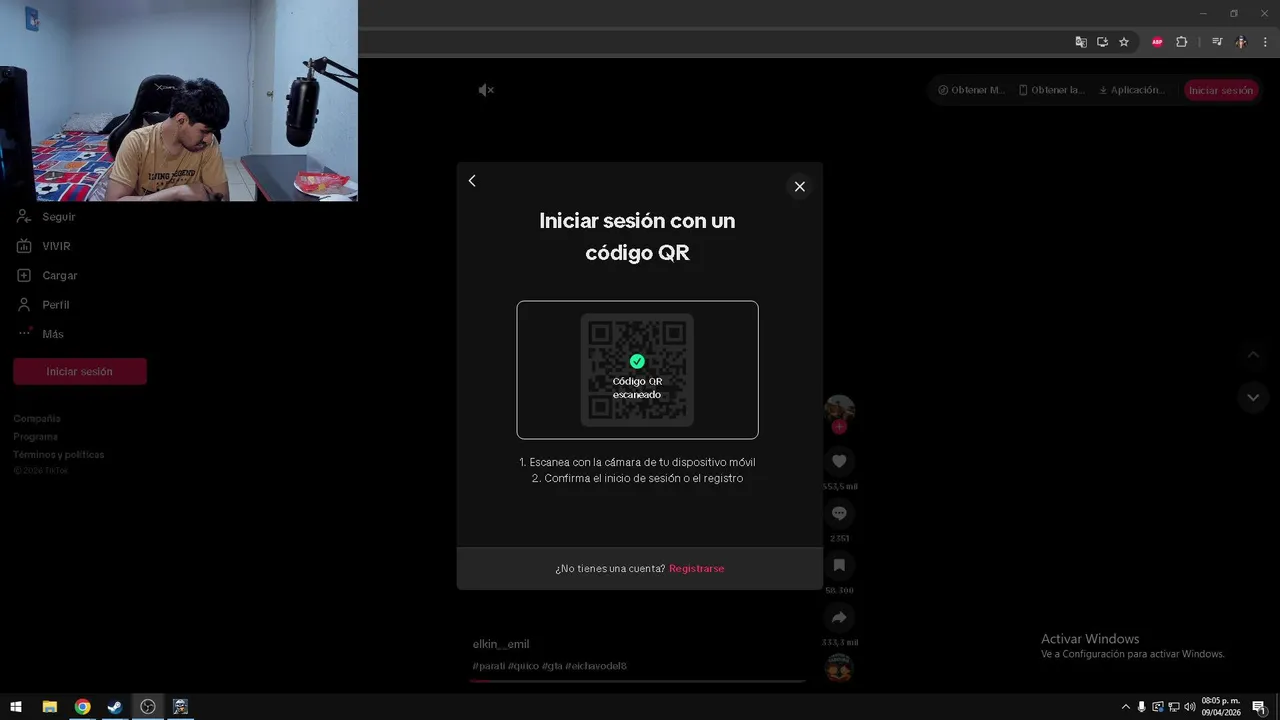
Task: Click the #parati hashtag
Action: pyautogui.click(x=489, y=666)
